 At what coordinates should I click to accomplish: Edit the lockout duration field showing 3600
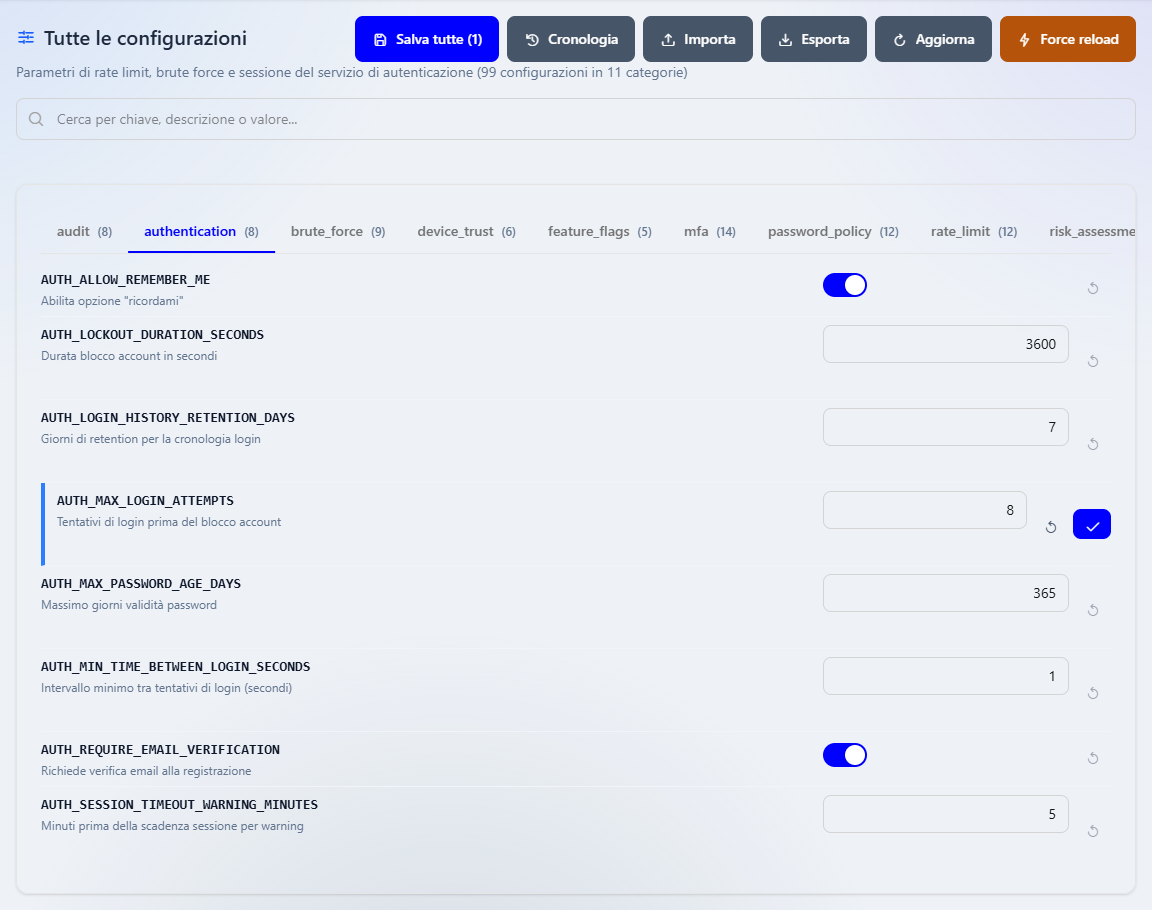tap(946, 344)
